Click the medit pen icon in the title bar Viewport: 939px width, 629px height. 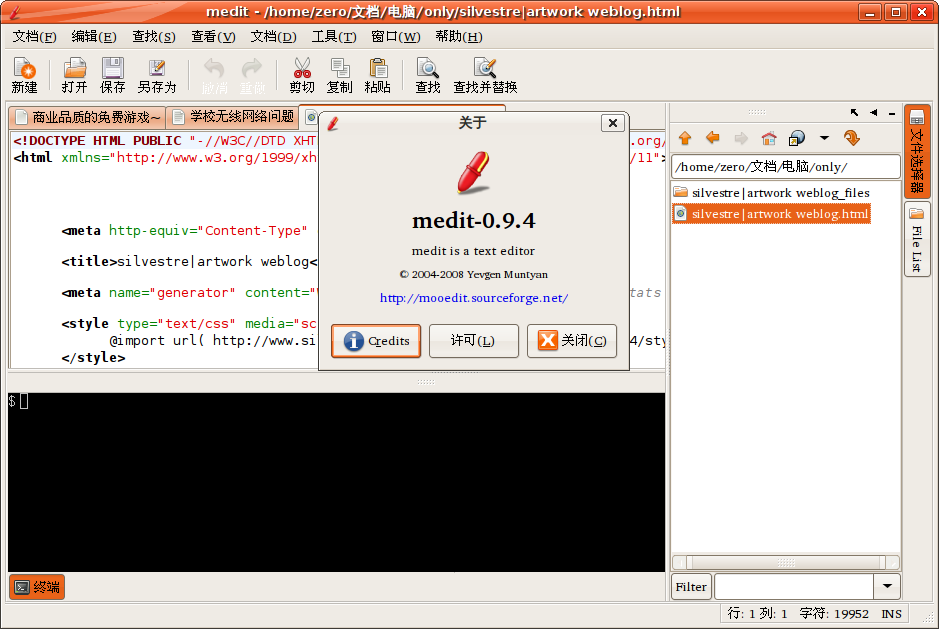coord(14,11)
